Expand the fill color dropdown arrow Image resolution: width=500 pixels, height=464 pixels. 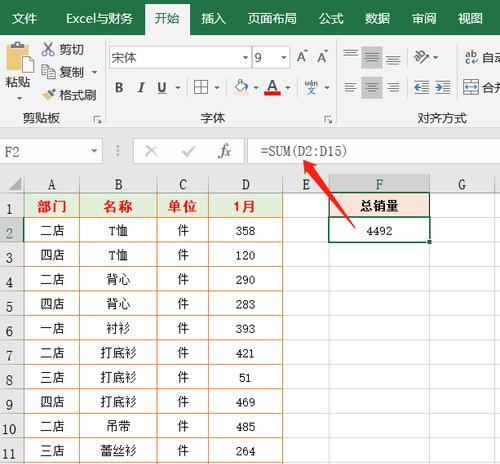[256, 88]
